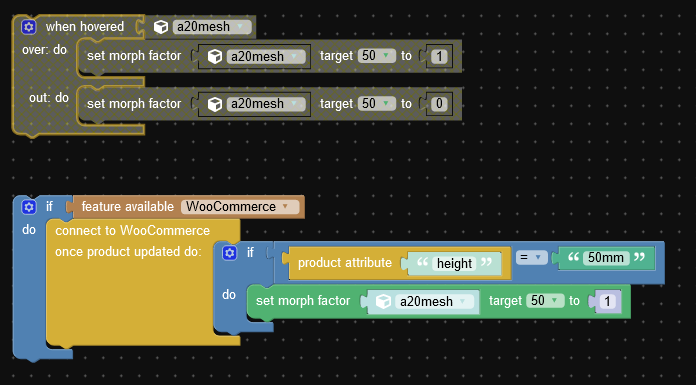
Task: Click opening quote icon of height string
Action: point(422,262)
